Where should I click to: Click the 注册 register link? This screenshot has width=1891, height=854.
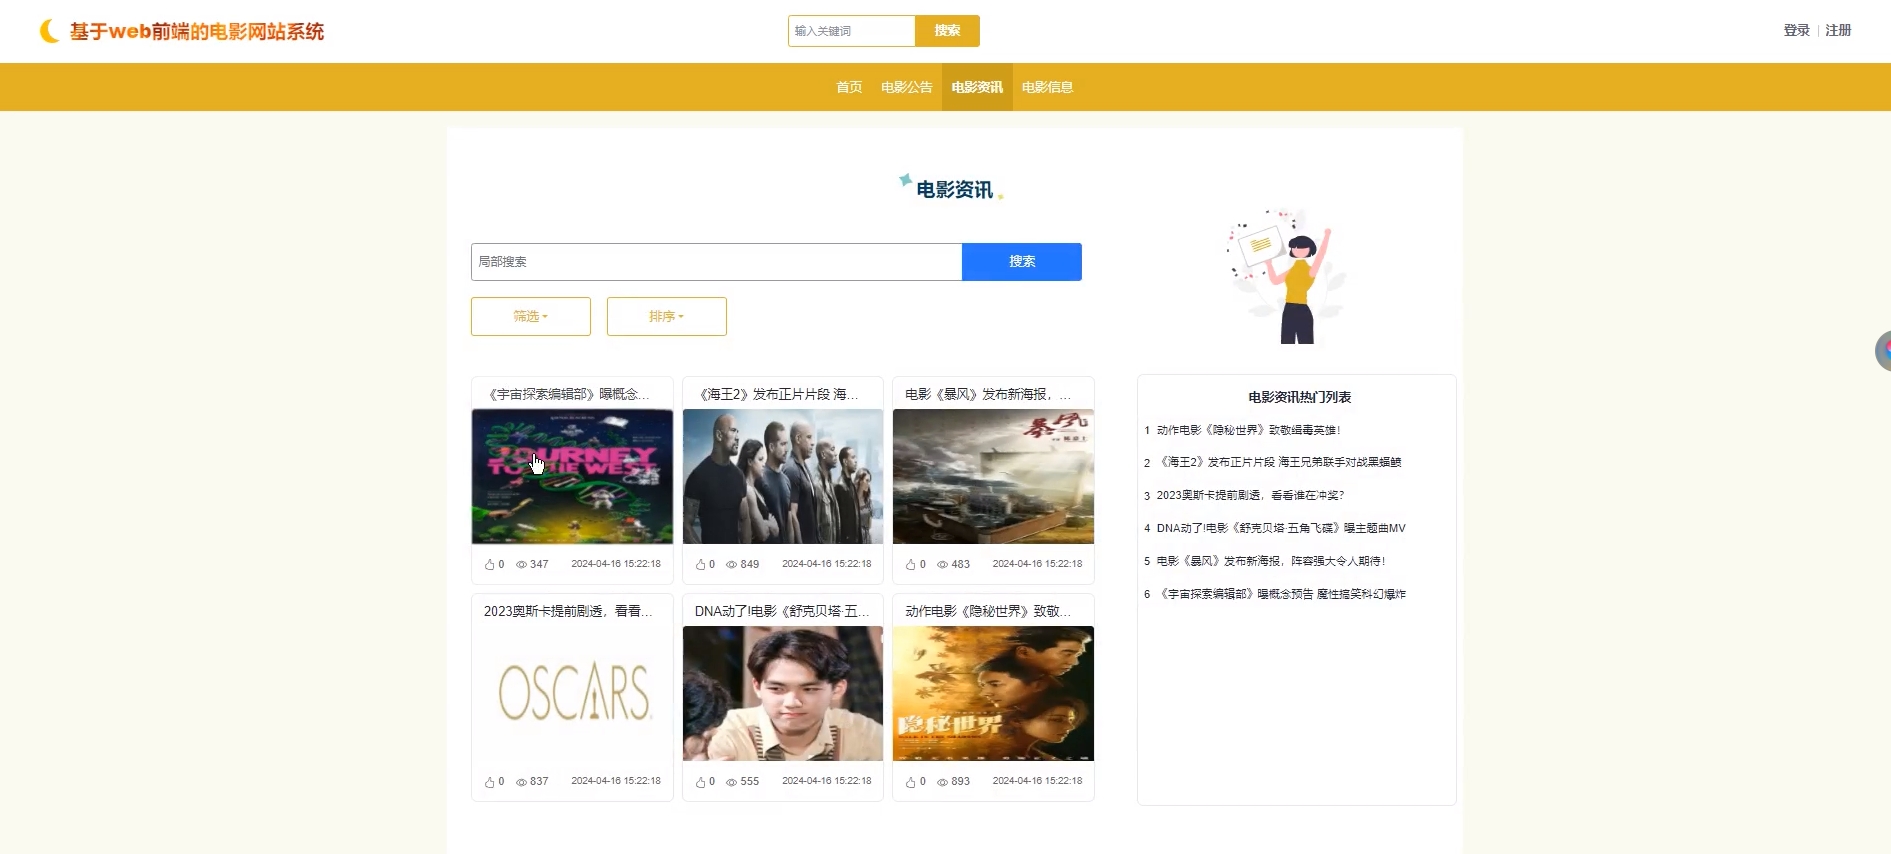coord(1838,30)
